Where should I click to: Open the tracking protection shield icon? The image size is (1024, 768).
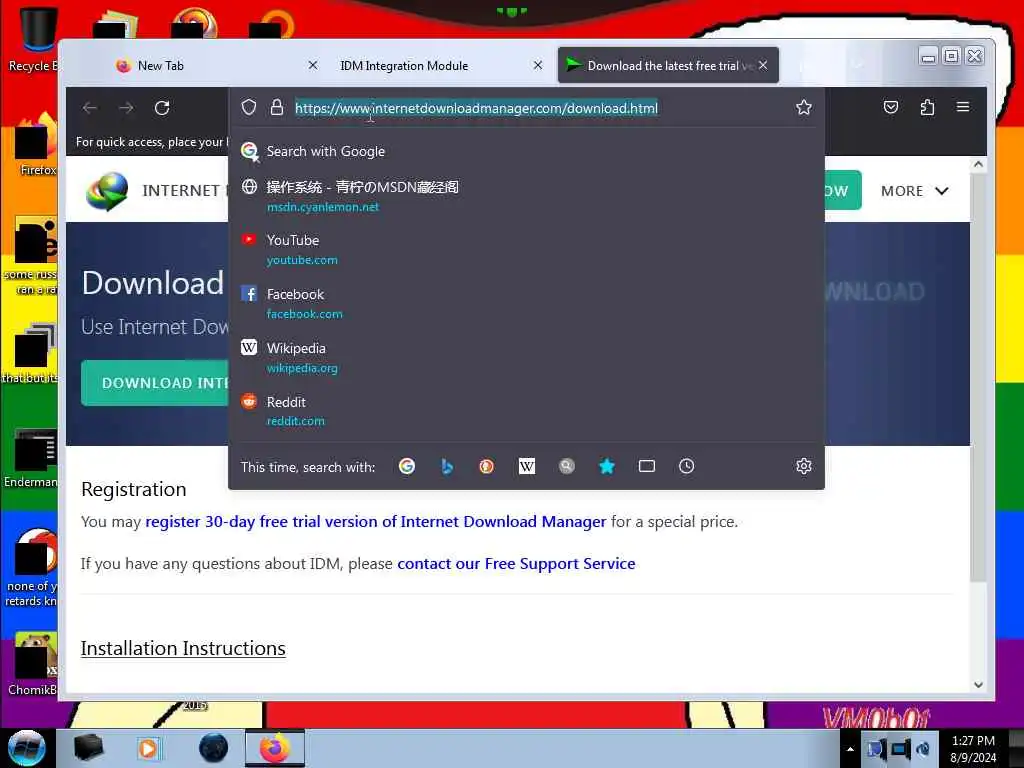coord(249,107)
